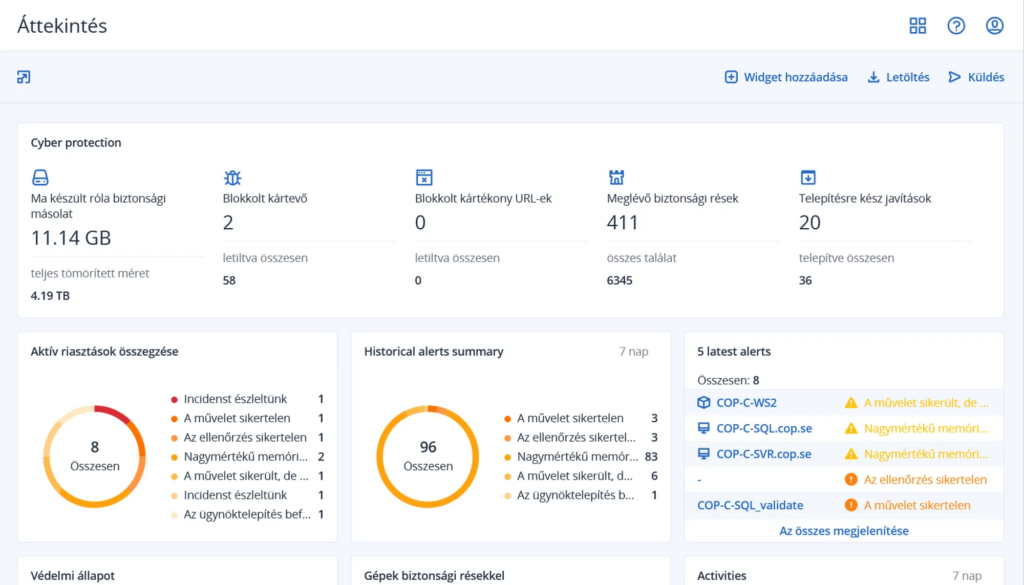Viewport: 1024px width, 585px height.
Task: Click the backup drive icon above 11.14 GB
Action: (40, 177)
